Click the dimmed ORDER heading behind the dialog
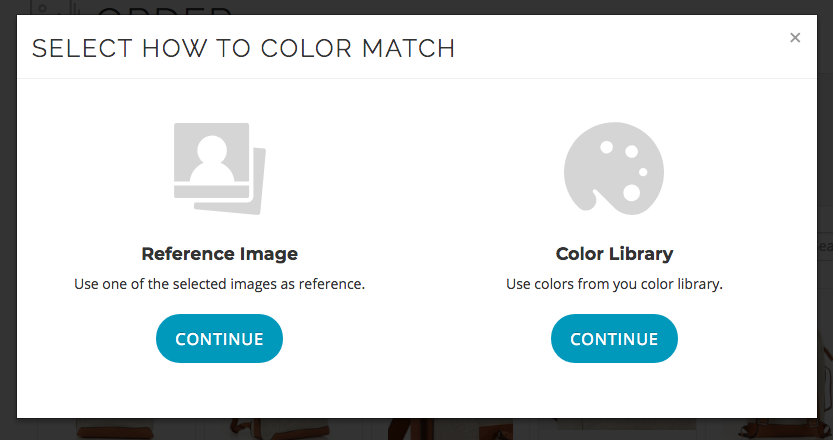 pos(165,9)
